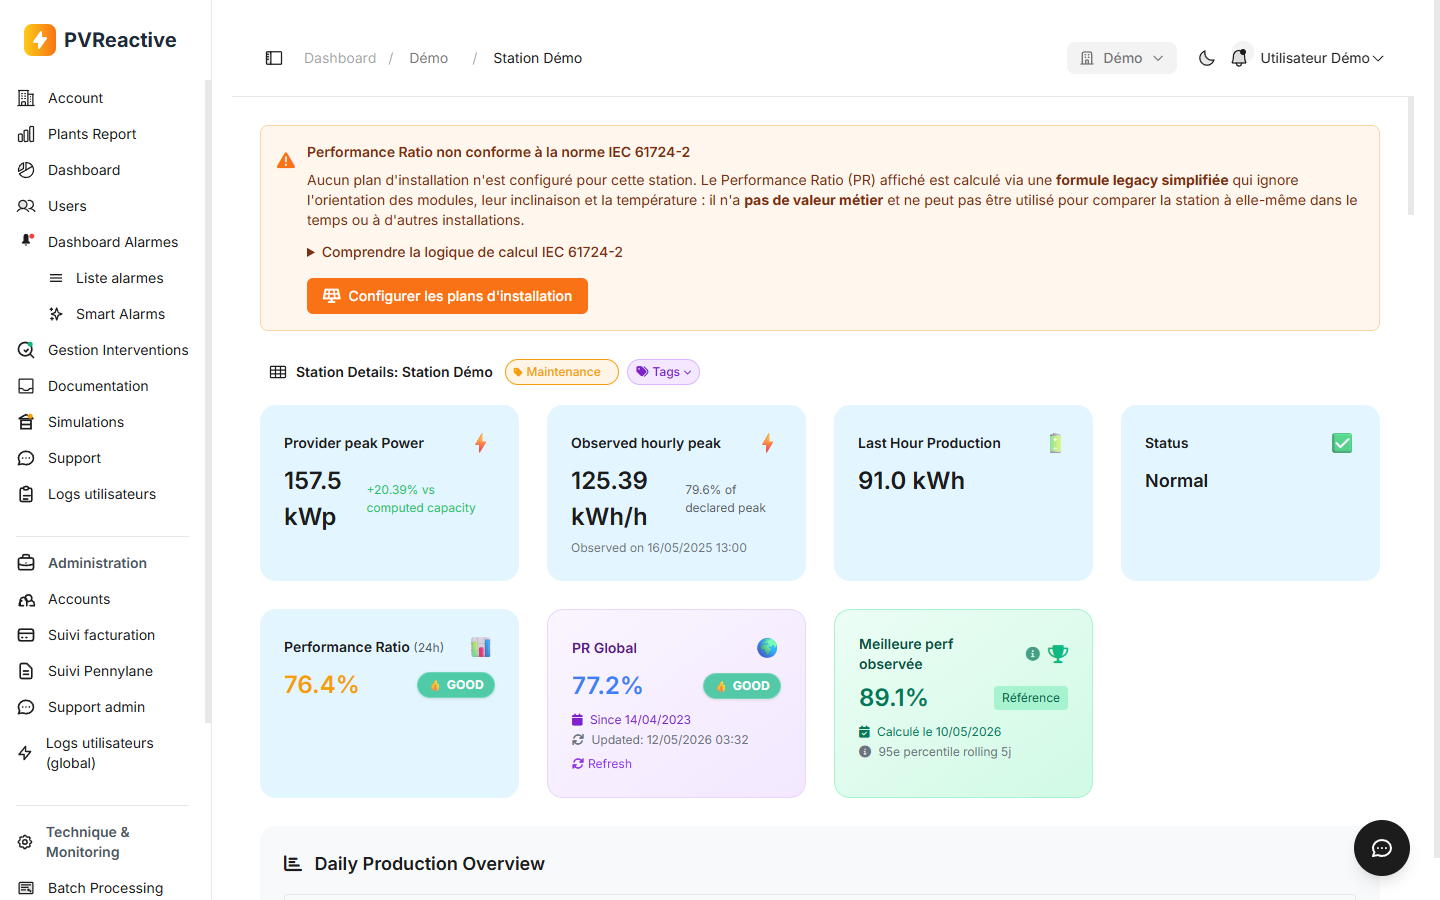The width and height of the screenshot is (1440, 900).
Task: Click the Support chat bubble icon
Action: (26, 458)
